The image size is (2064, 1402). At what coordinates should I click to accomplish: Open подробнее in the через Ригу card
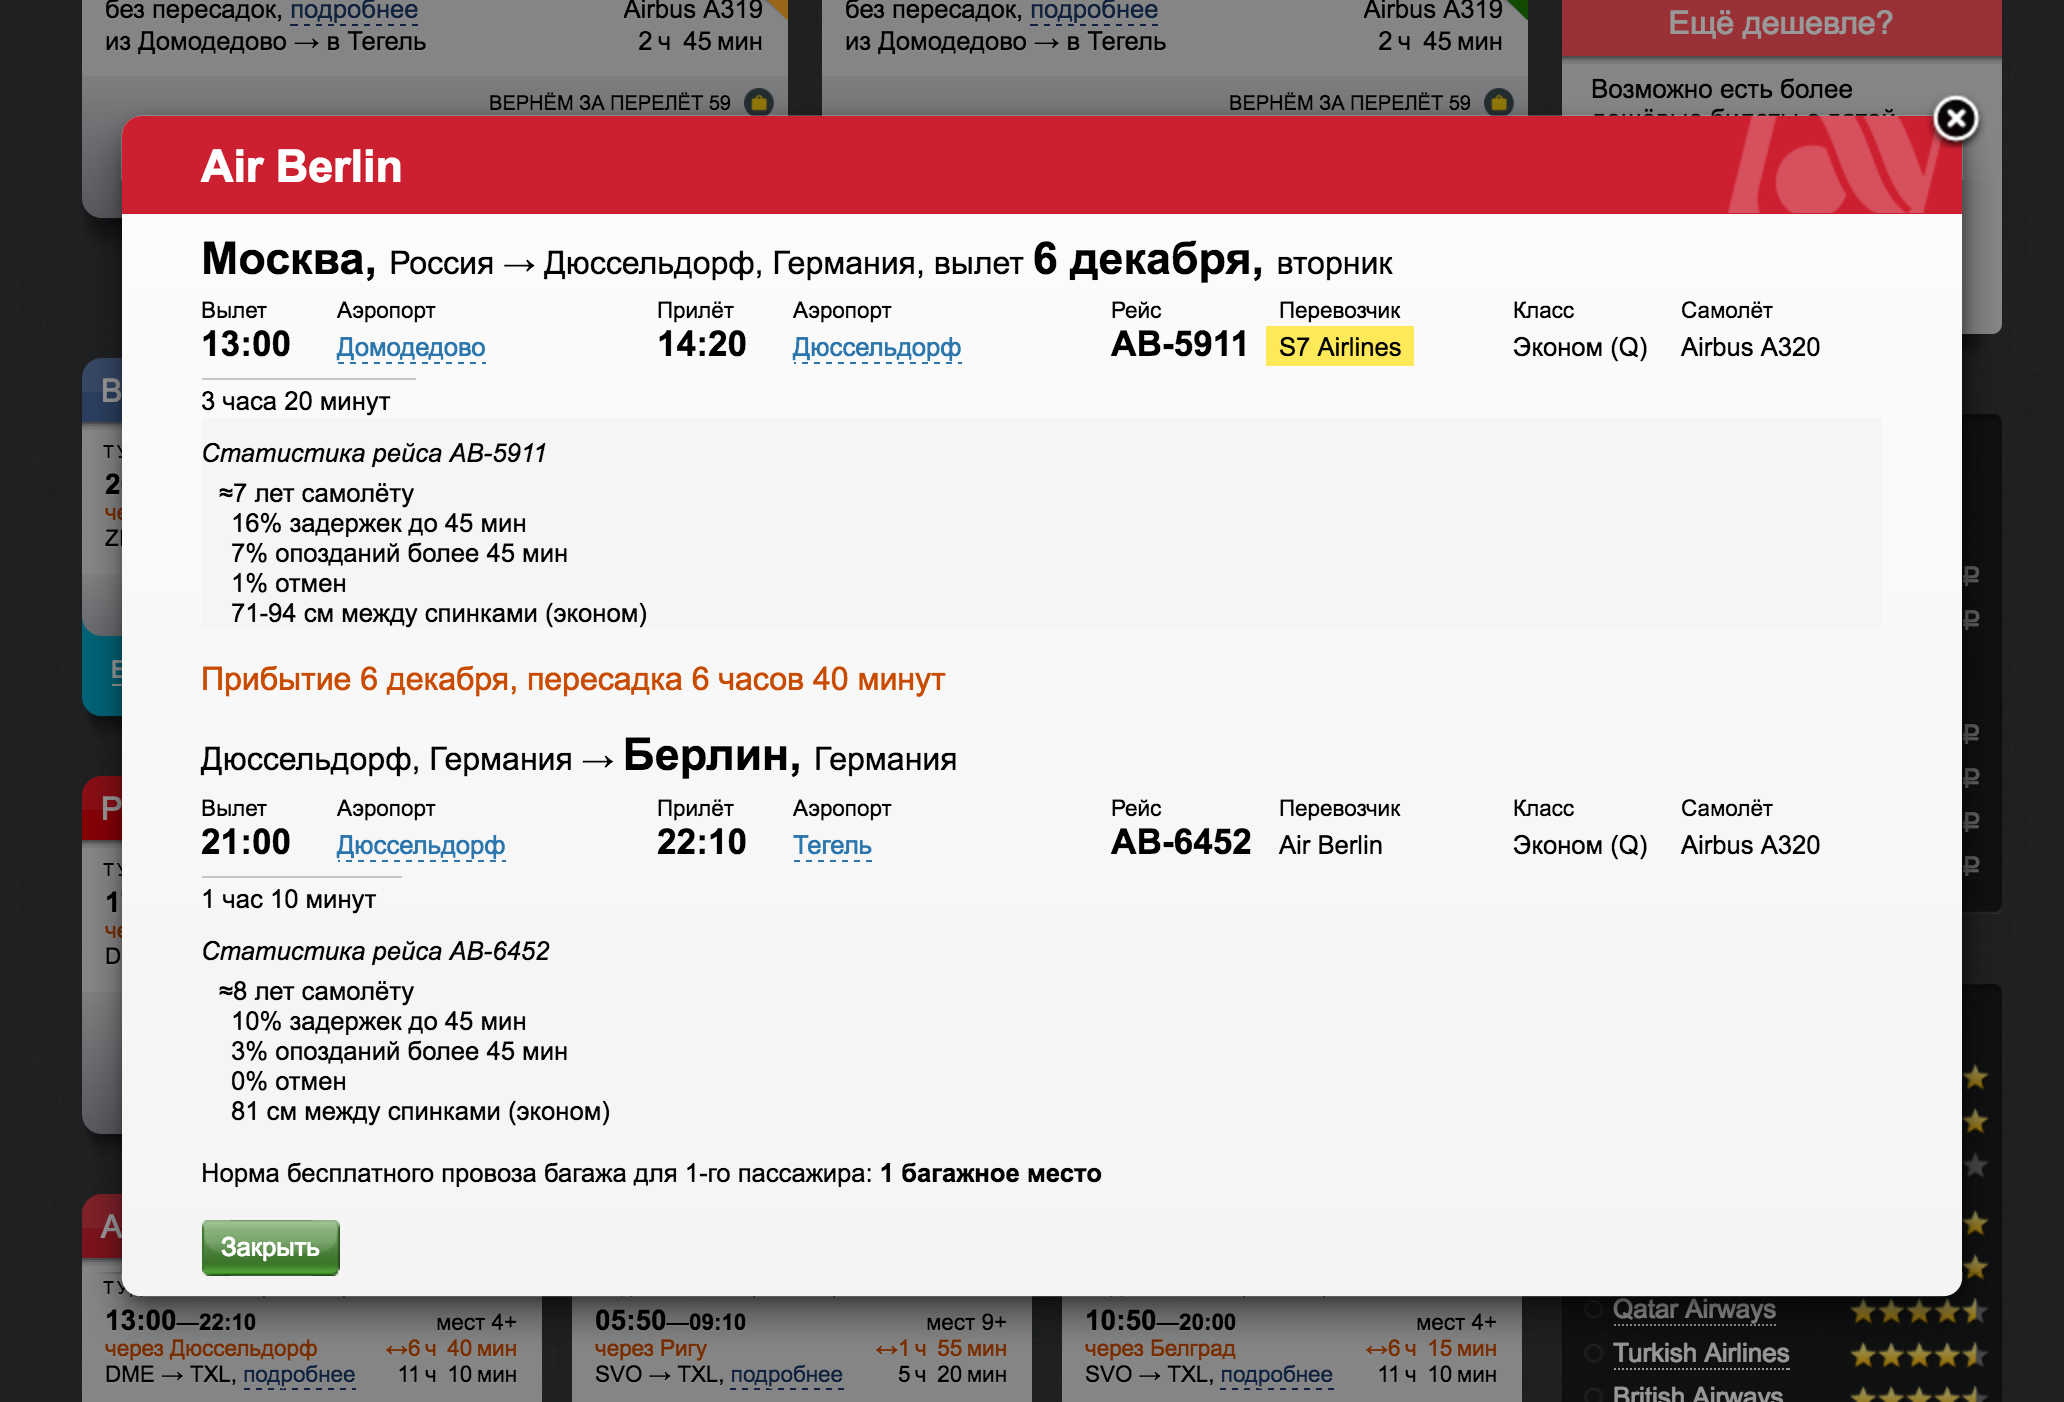(x=786, y=1375)
